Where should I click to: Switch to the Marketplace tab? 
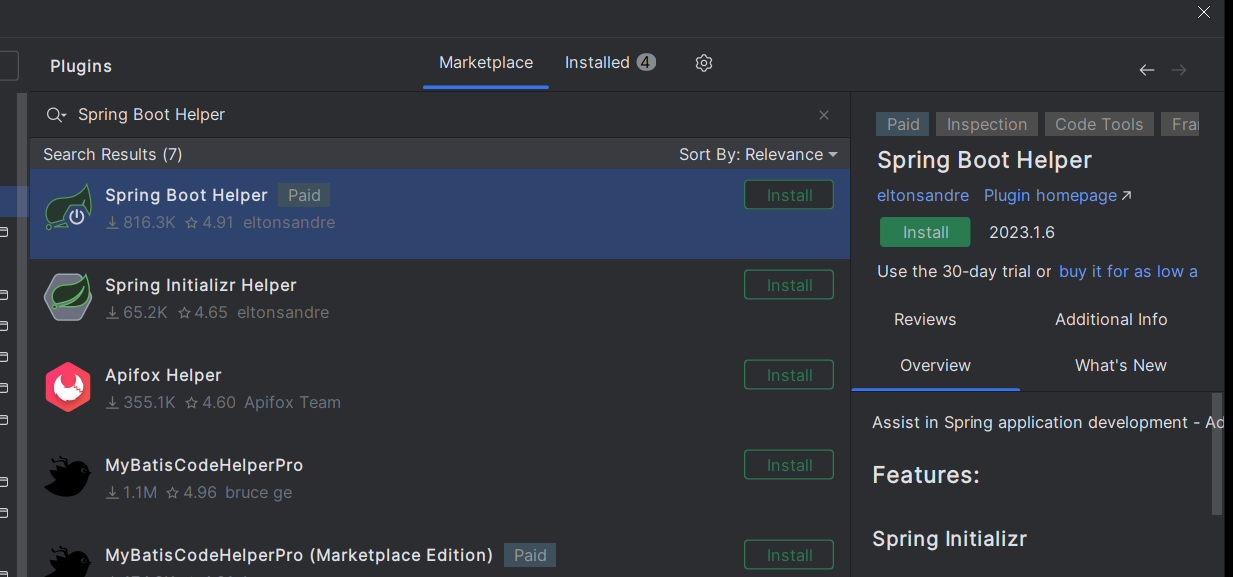(x=486, y=63)
